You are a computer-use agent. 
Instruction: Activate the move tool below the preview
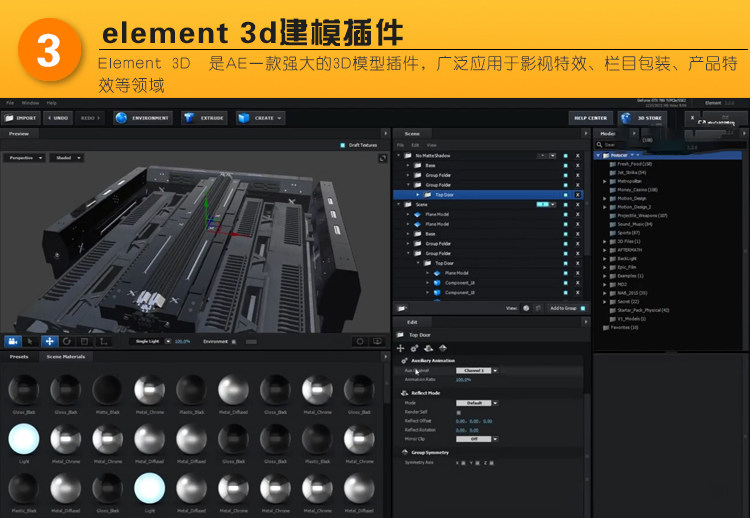pyautogui.click(x=49, y=342)
